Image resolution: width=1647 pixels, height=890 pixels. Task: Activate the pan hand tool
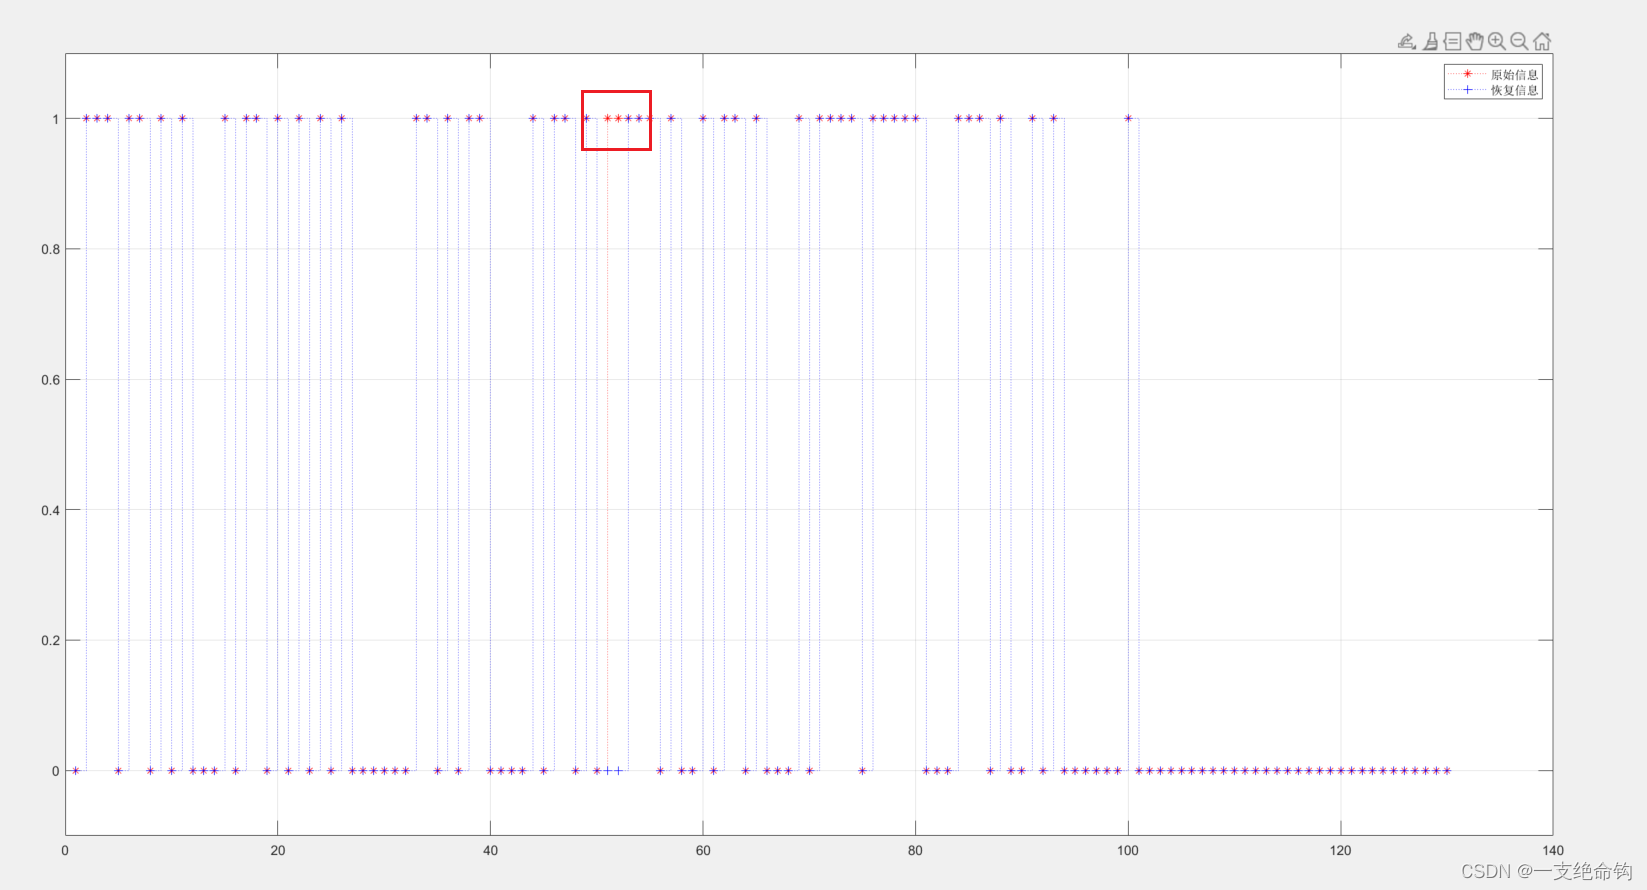pyautogui.click(x=1475, y=41)
